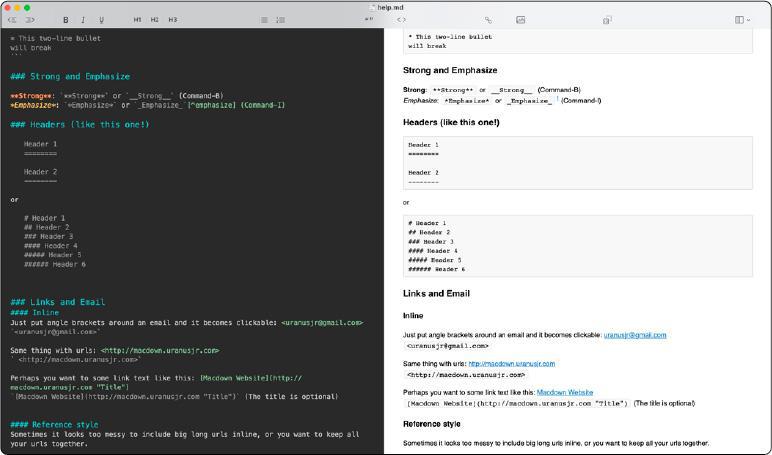Apply Heading 1 style
772x455 pixels.
[137, 20]
